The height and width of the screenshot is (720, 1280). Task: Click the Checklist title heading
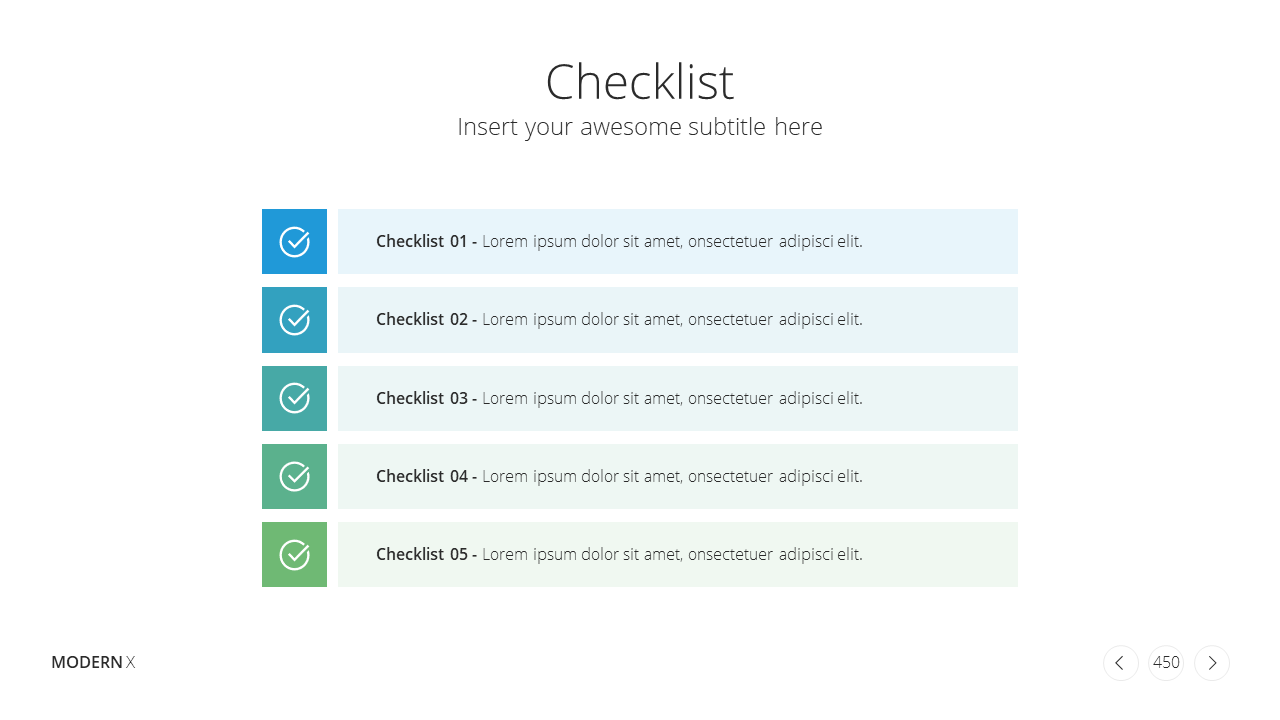click(640, 82)
